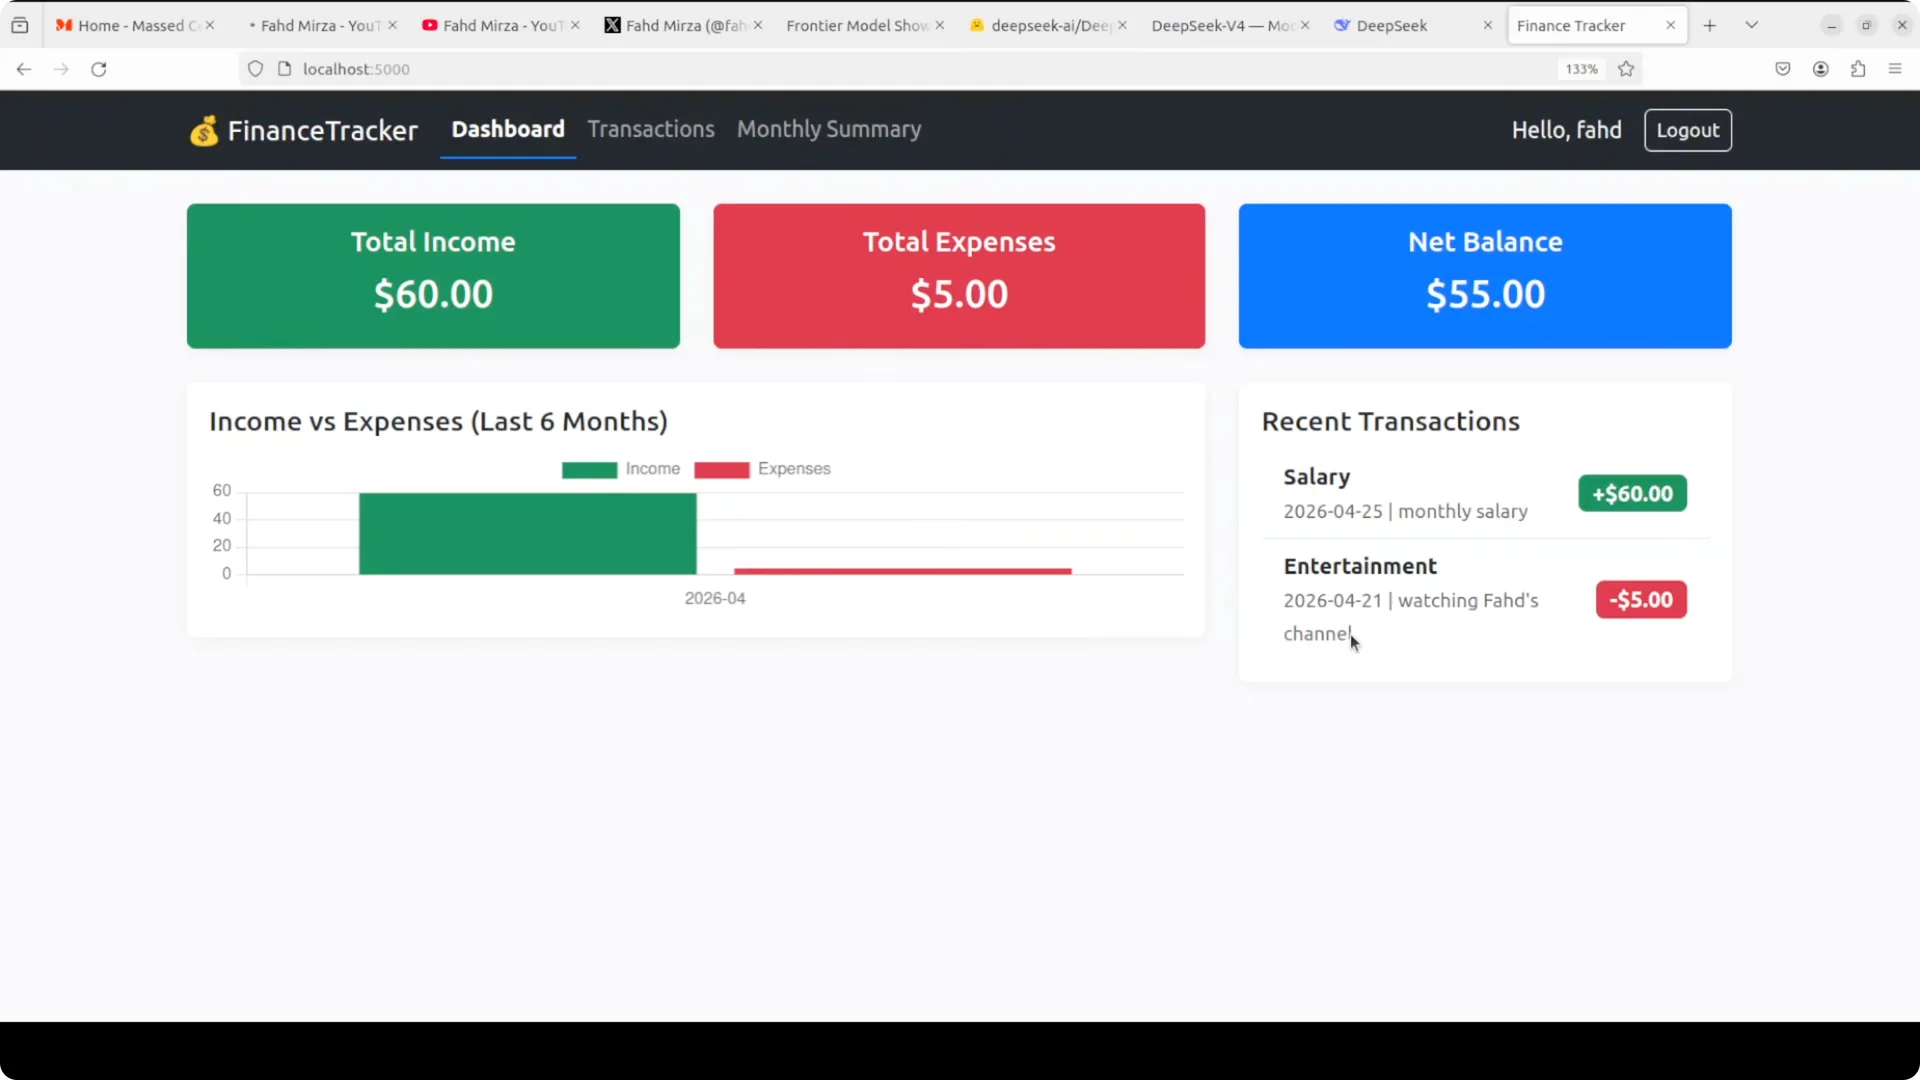Click the Entertainment transaction title
Screen dimensions: 1920x1080
click(1360, 566)
